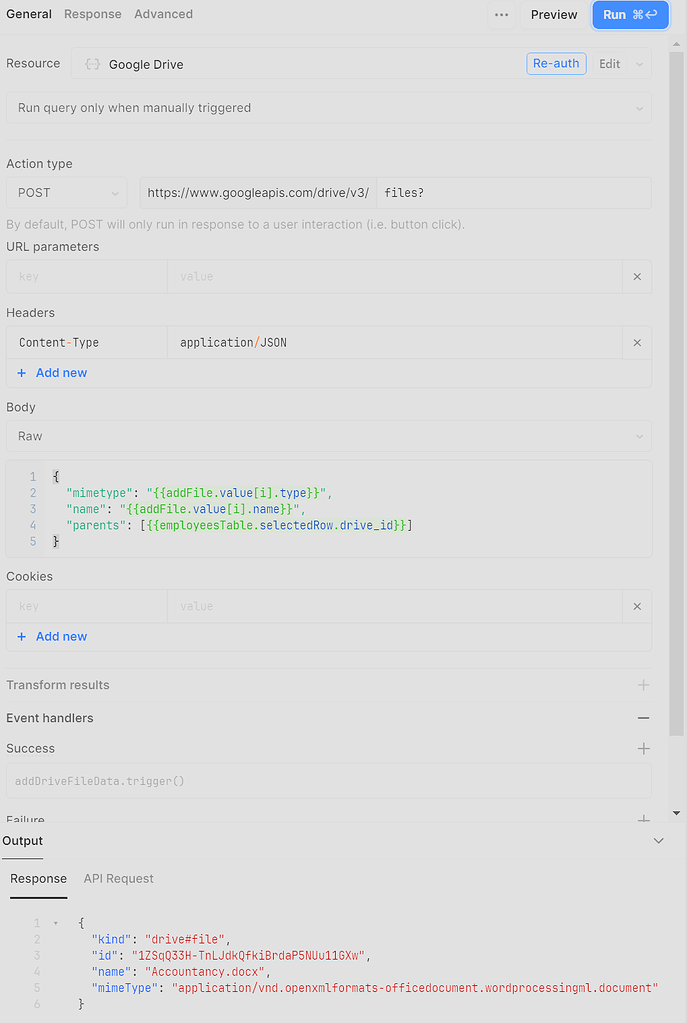
Task: Switch to the Response settings tab
Action: click(x=92, y=14)
